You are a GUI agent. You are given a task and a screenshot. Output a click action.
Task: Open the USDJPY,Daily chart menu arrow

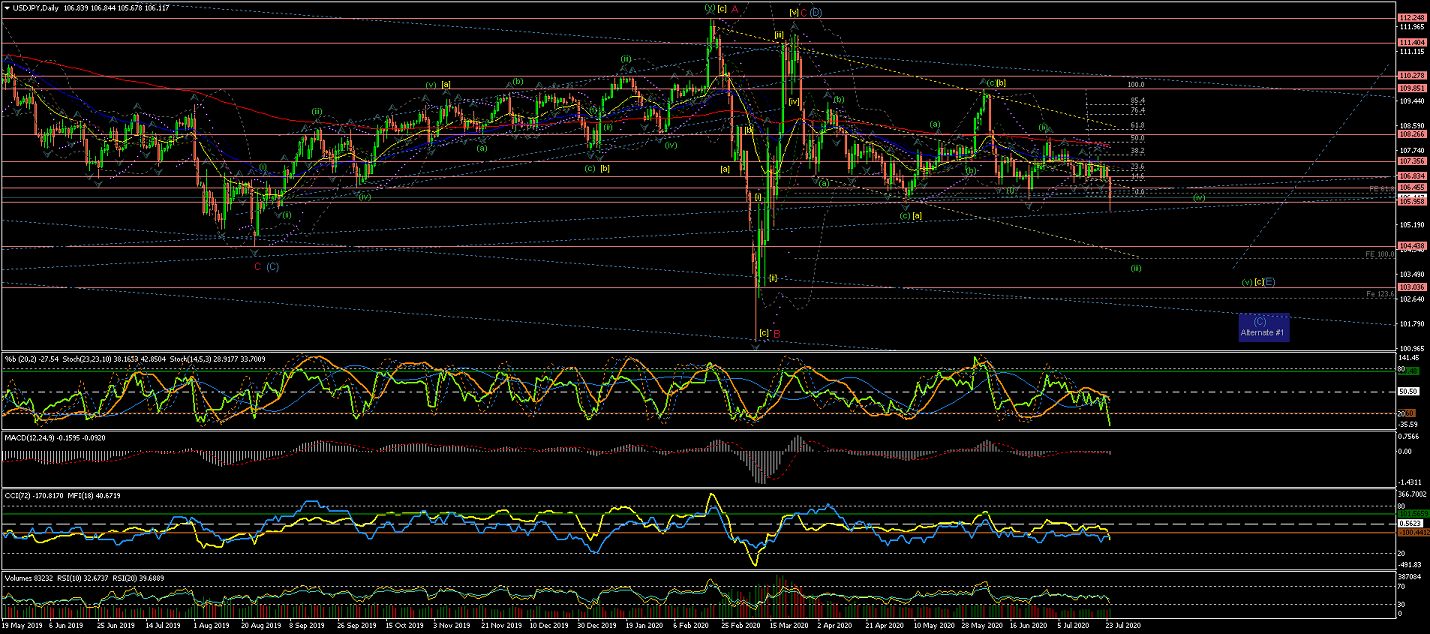7,7
